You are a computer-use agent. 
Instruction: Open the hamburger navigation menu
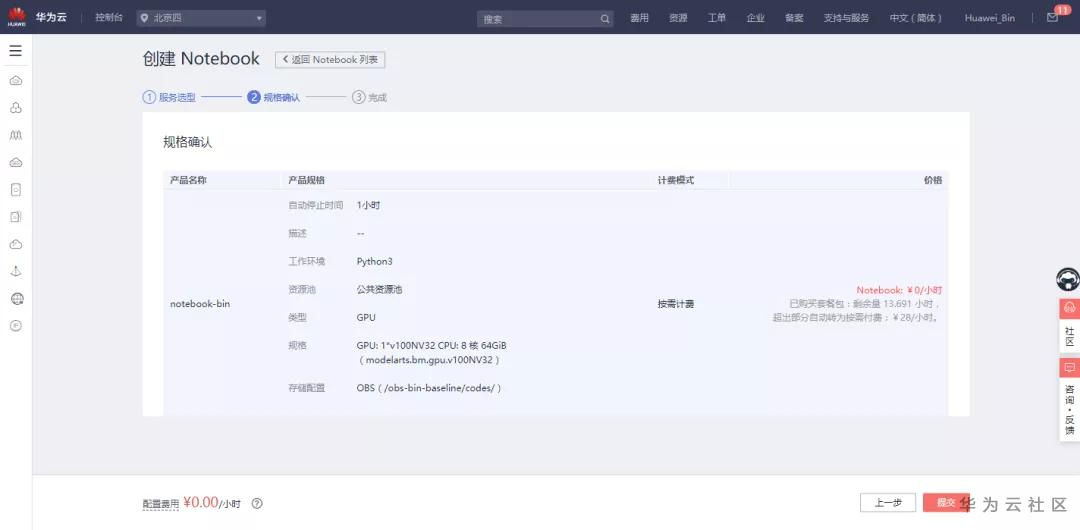click(15, 51)
